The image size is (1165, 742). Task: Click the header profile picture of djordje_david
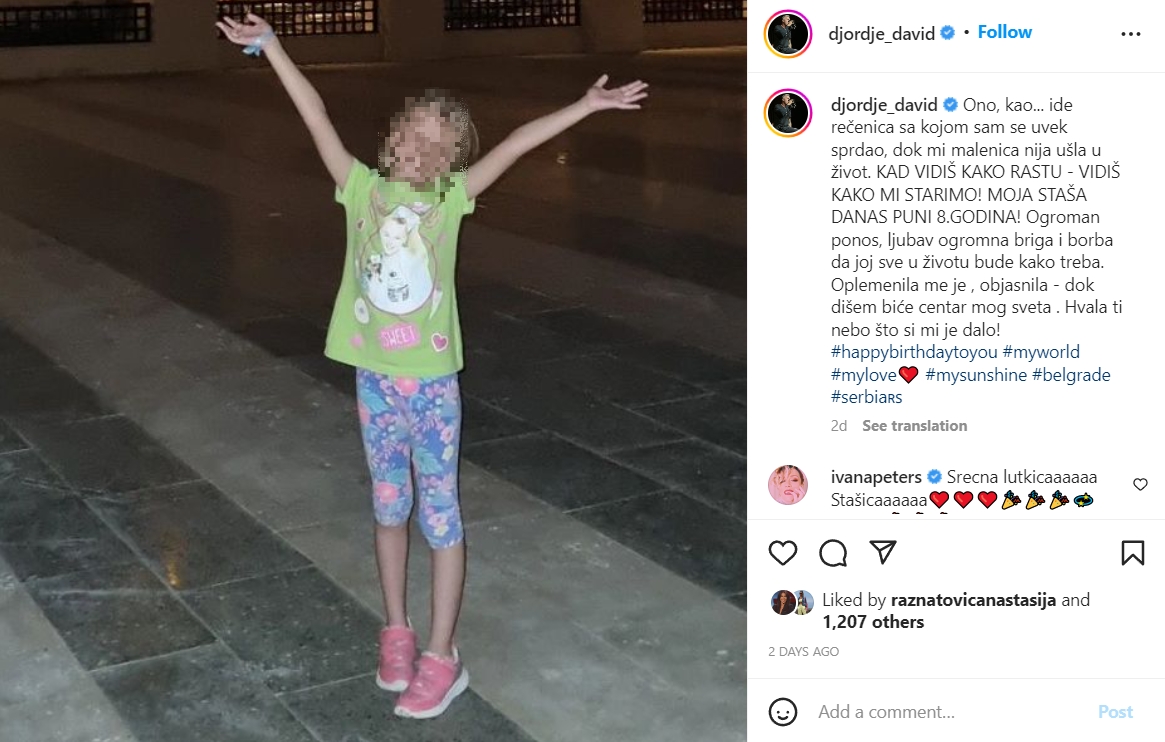click(788, 33)
